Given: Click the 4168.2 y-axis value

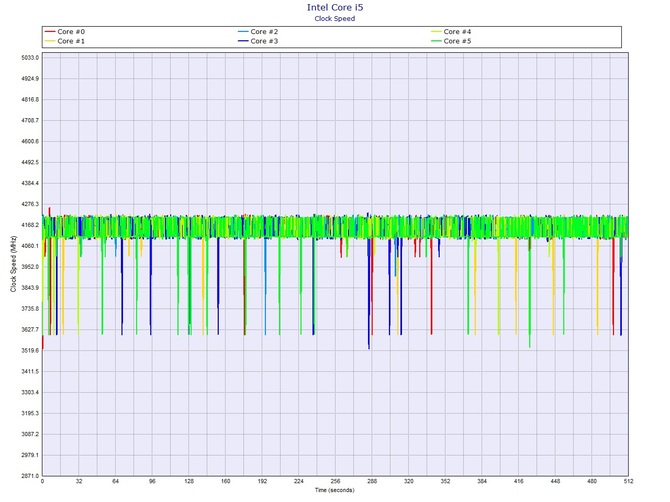Looking at the screenshot, I should [x=30, y=225].
